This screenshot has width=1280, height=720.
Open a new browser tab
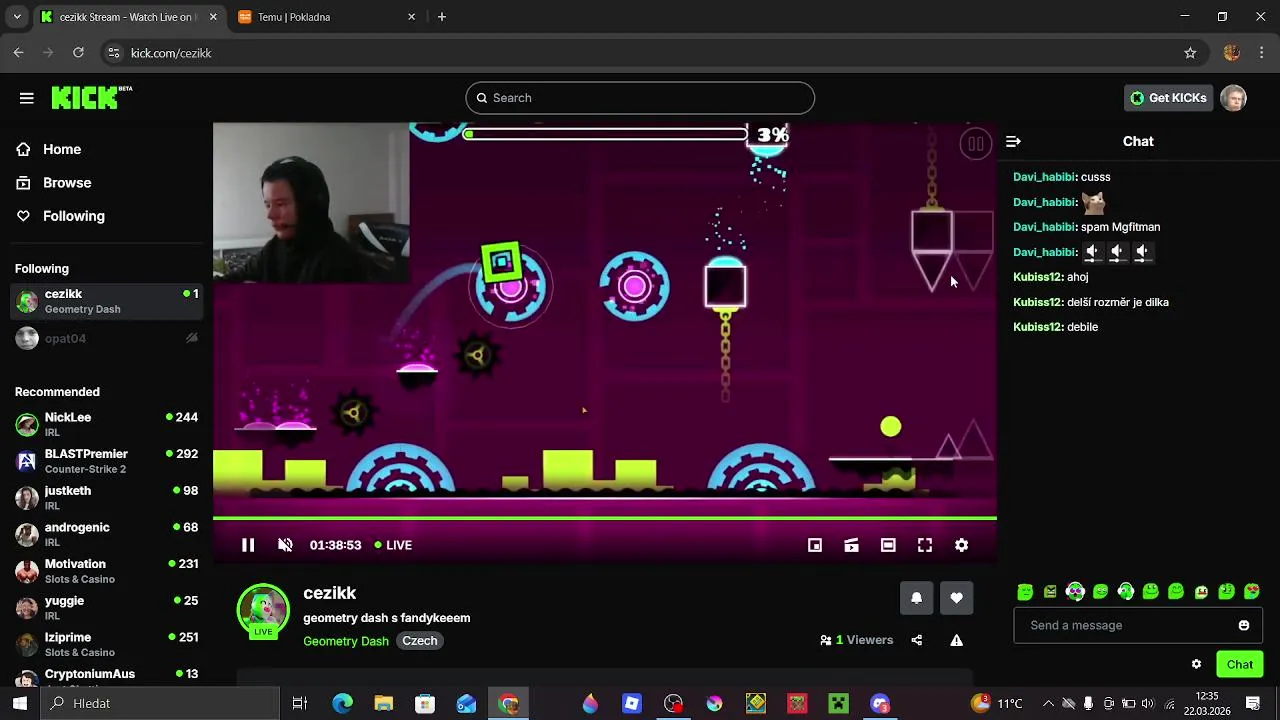pyautogui.click(x=442, y=17)
